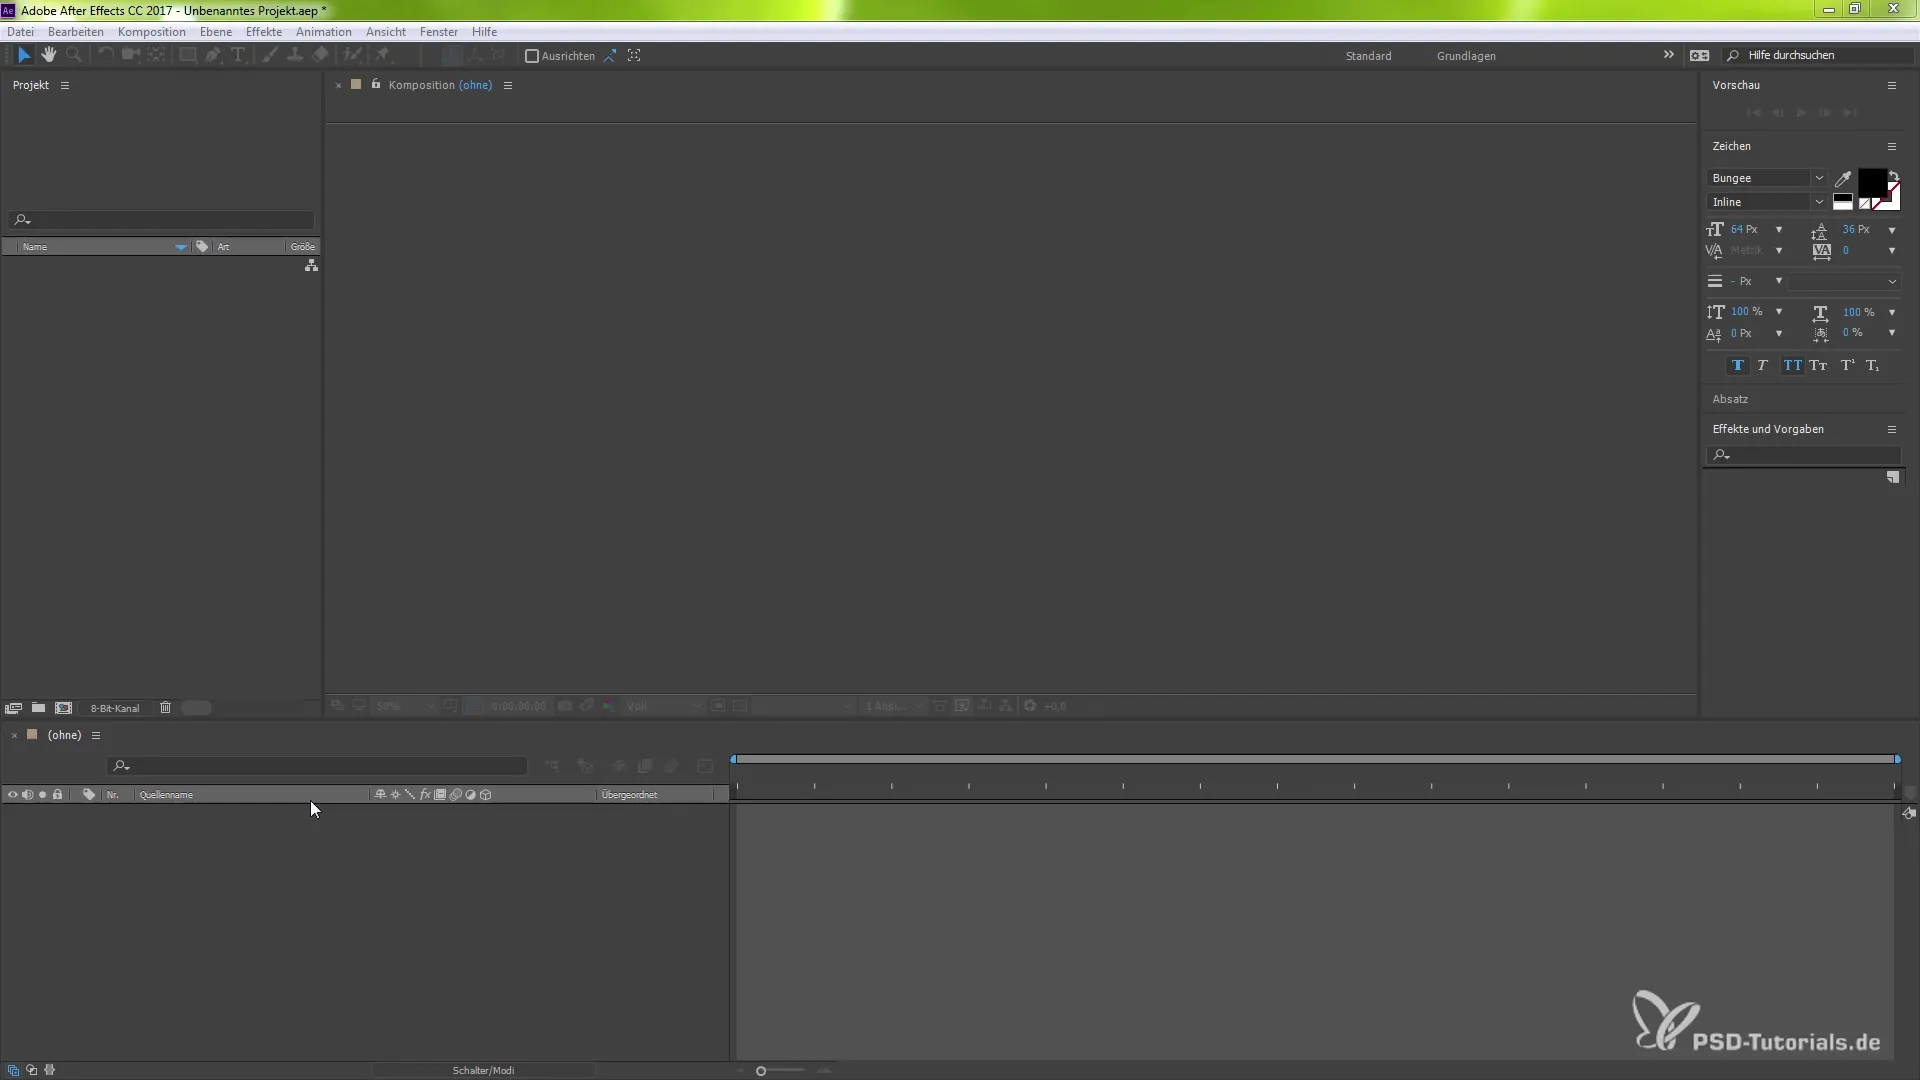Click the Schalter/Modi toggle button
This screenshot has height=1080, width=1920.
pyautogui.click(x=484, y=1070)
